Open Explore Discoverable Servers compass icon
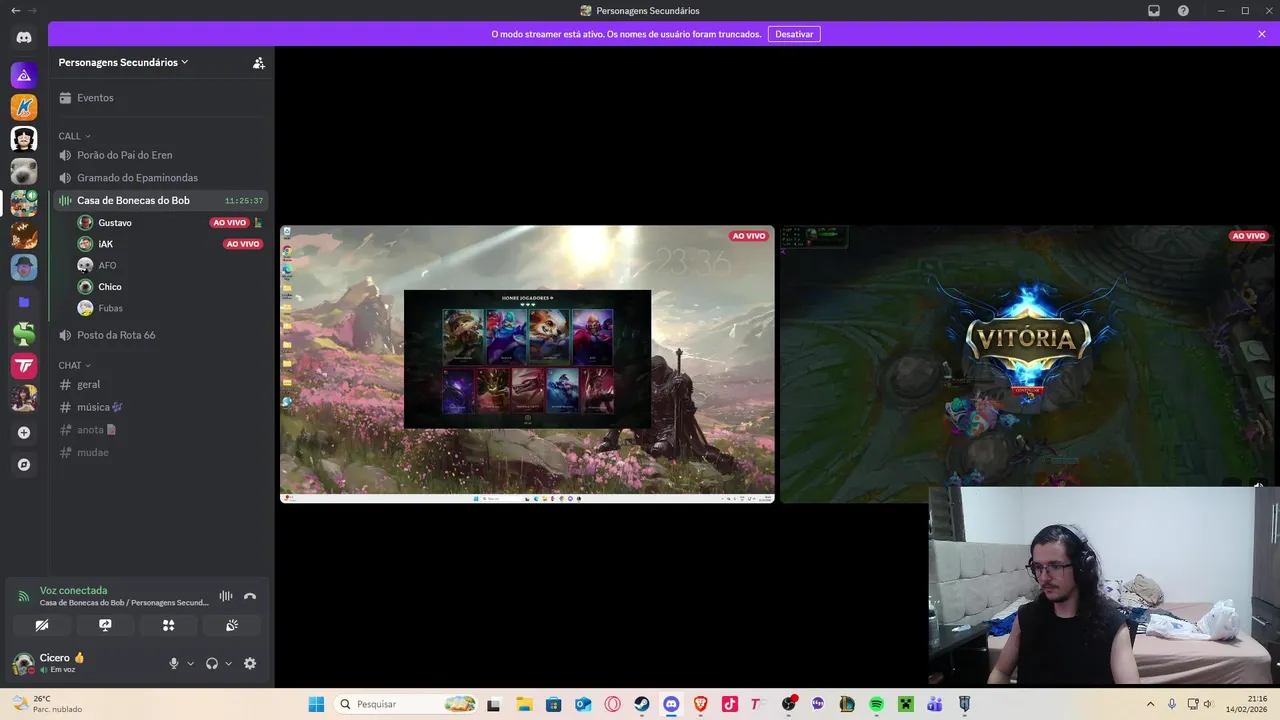The height and width of the screenshot is (720, 1280). (x=24, y=465)
